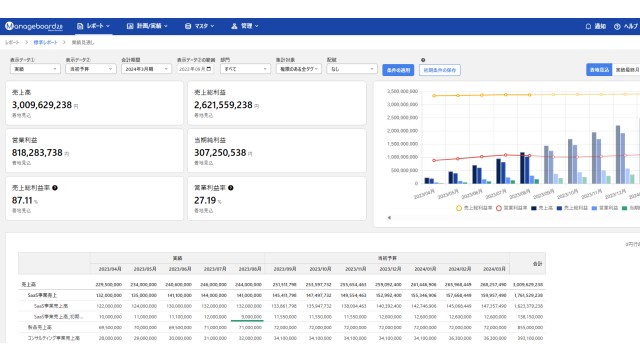Click the 2024/03月 column header

click(494, 269)
